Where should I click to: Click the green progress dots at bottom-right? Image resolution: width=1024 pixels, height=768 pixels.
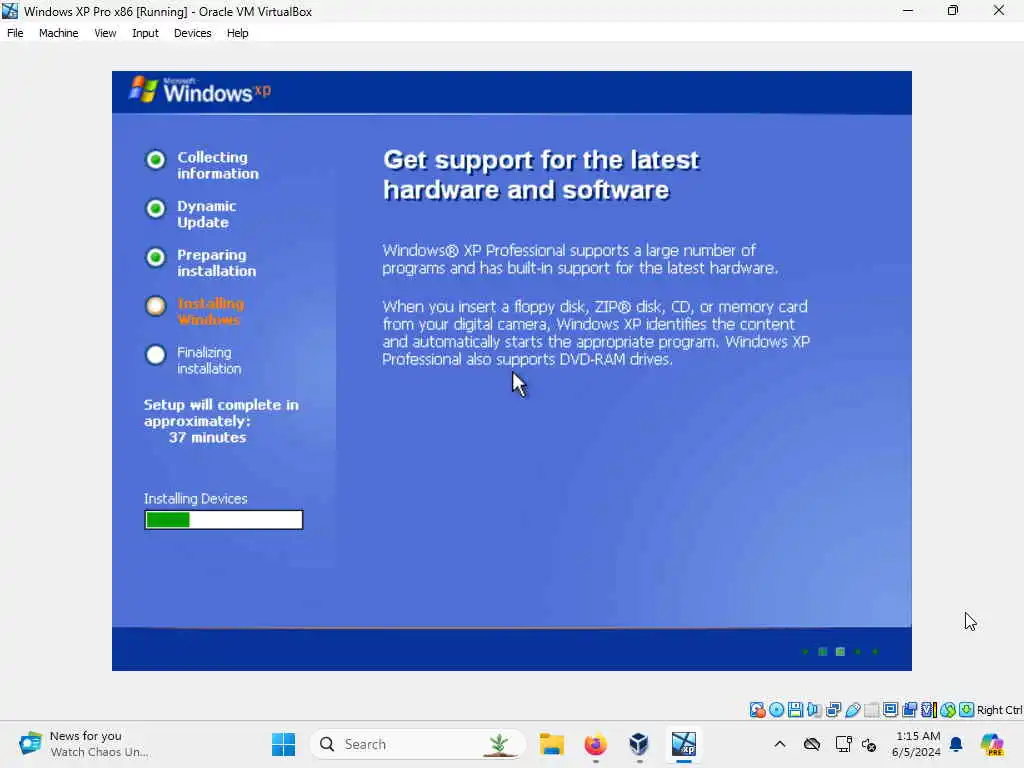[x=840, y=652]
